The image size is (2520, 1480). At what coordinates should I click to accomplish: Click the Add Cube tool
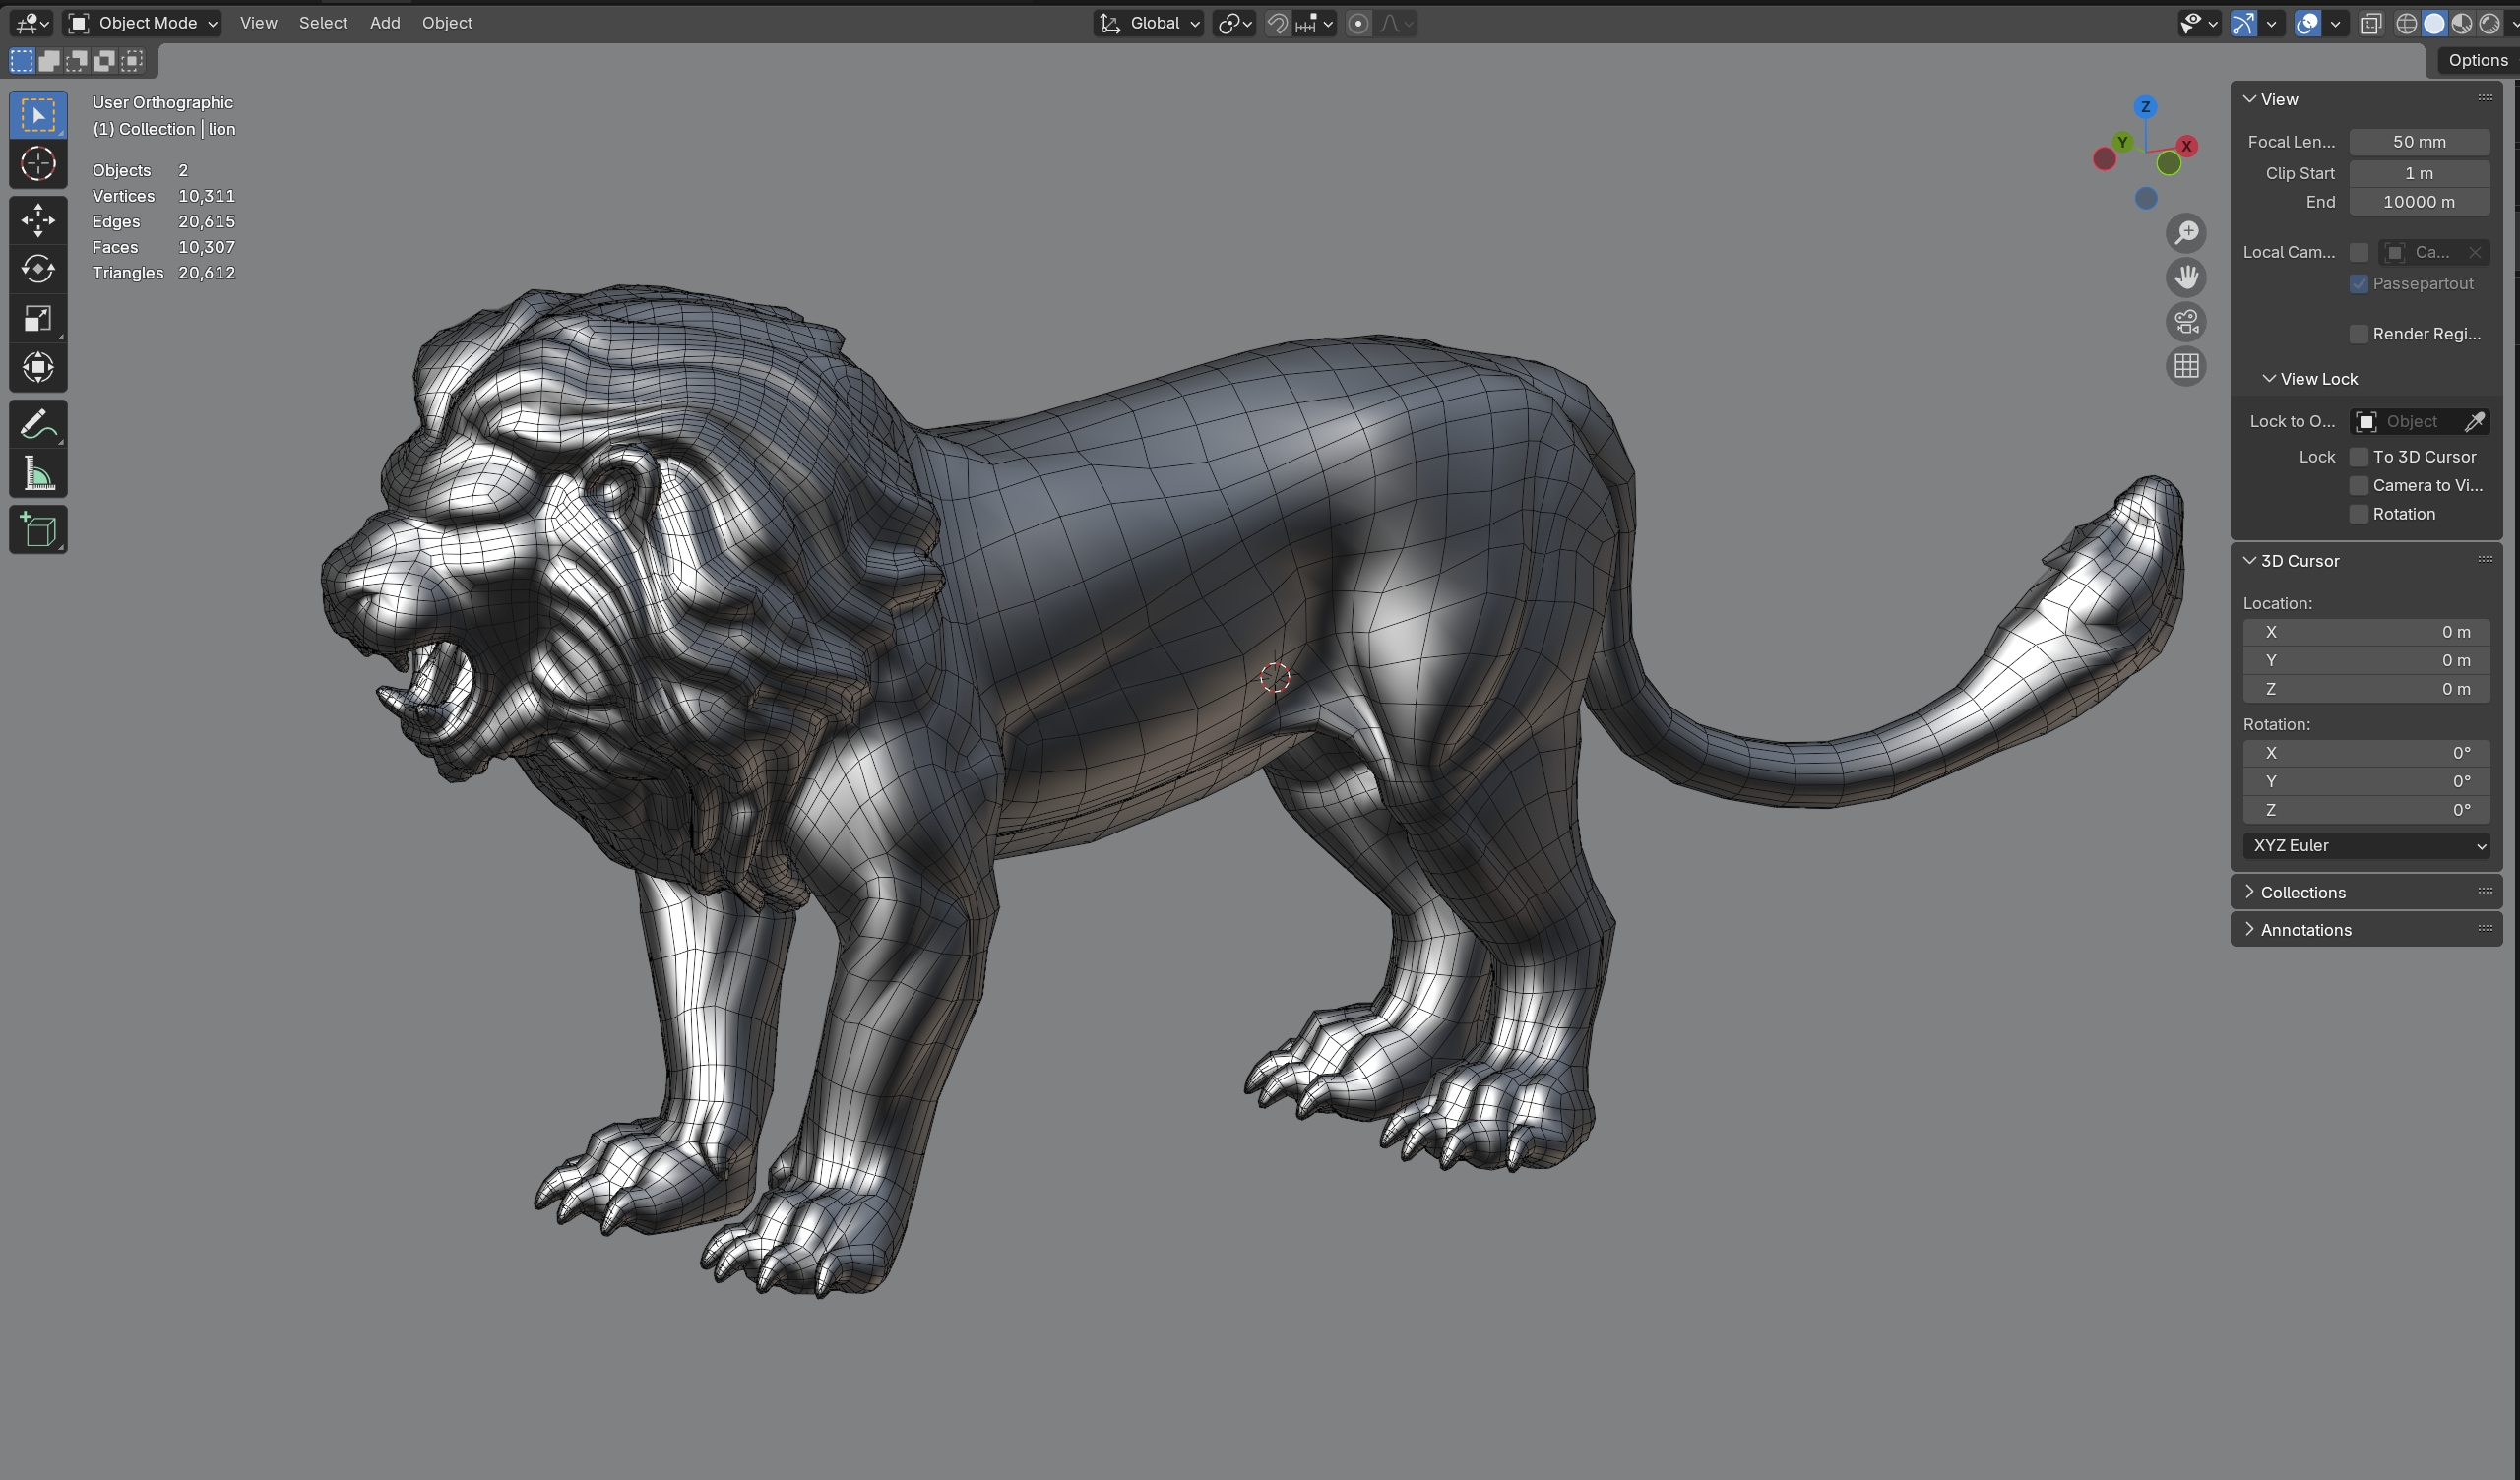[x=38, y=530]
